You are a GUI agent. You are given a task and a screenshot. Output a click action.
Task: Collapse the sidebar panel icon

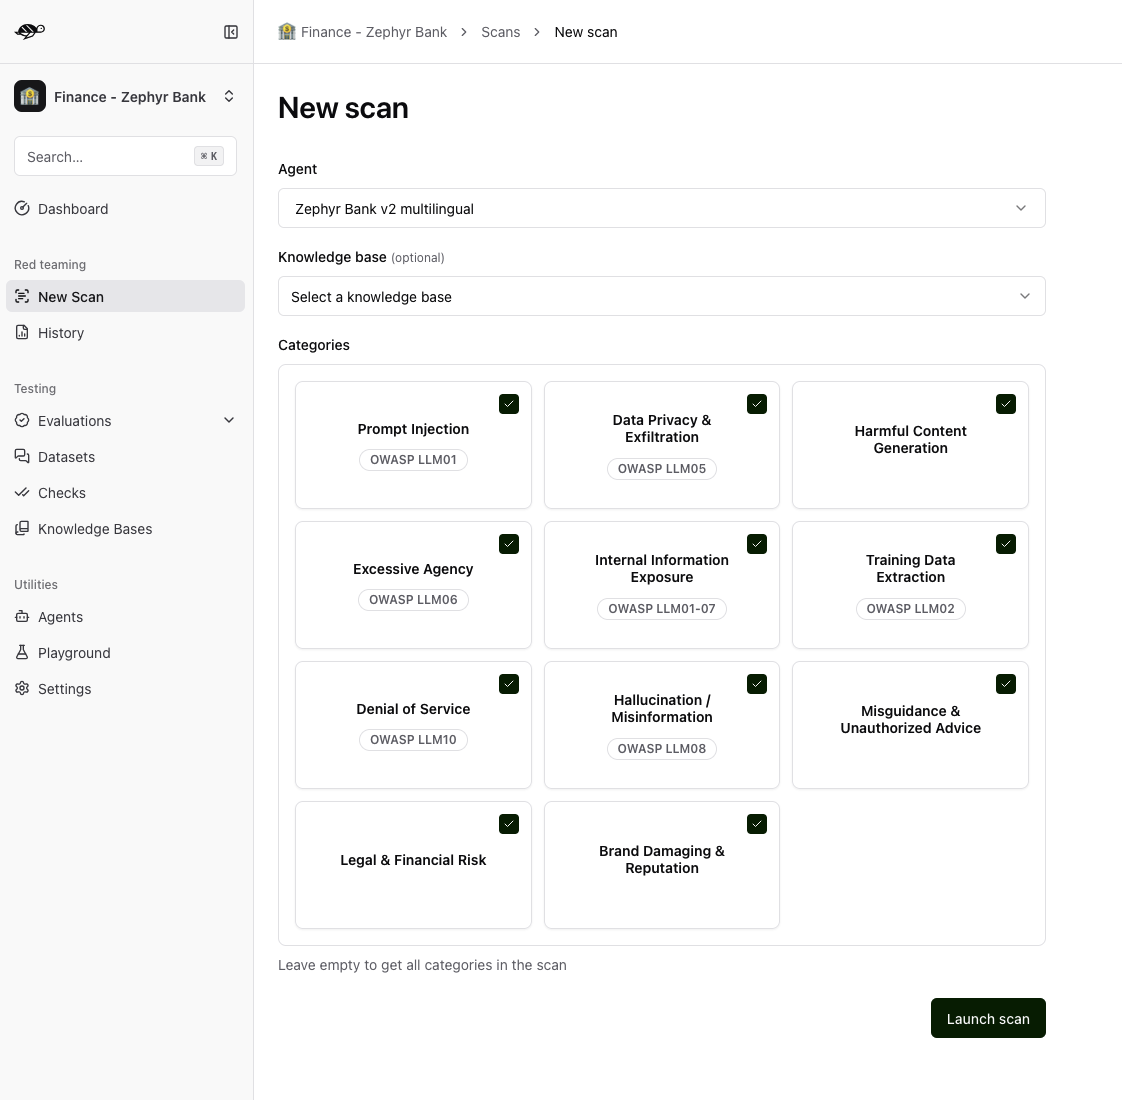coord(230,32)
